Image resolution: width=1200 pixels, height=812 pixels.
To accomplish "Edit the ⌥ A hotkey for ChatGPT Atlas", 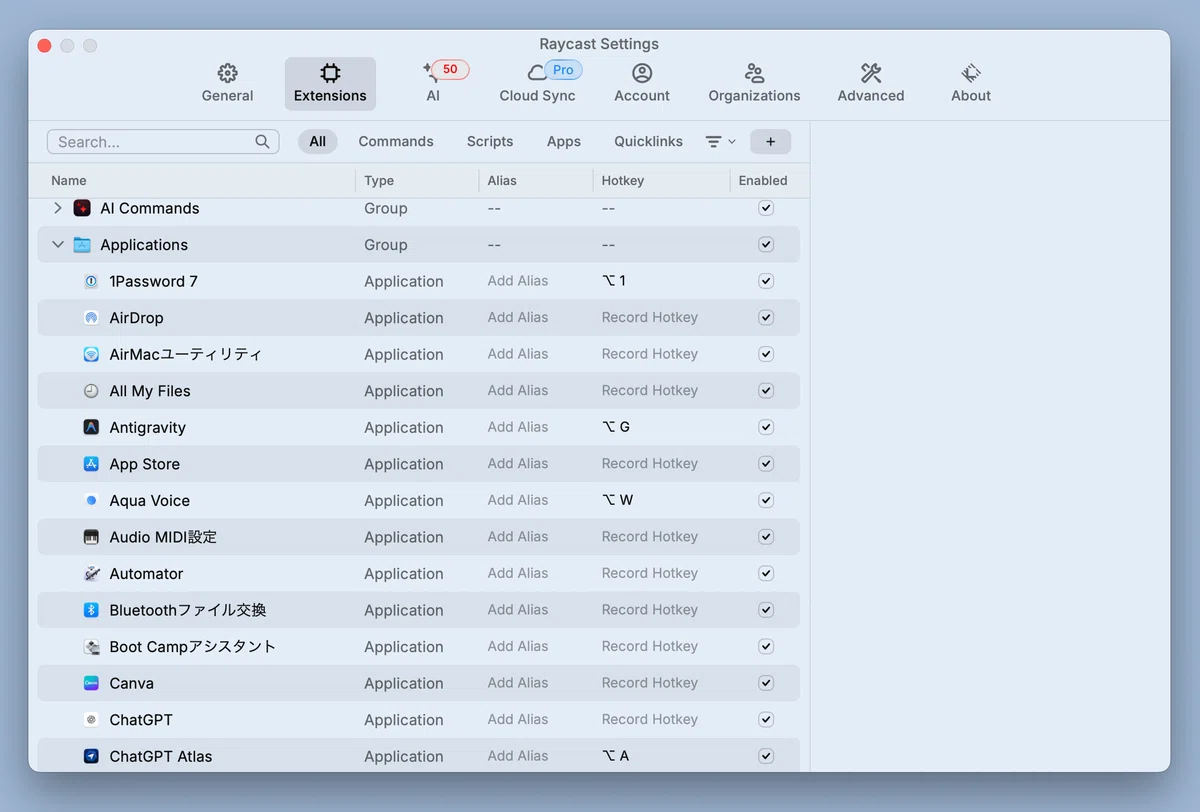I will 615,756.
